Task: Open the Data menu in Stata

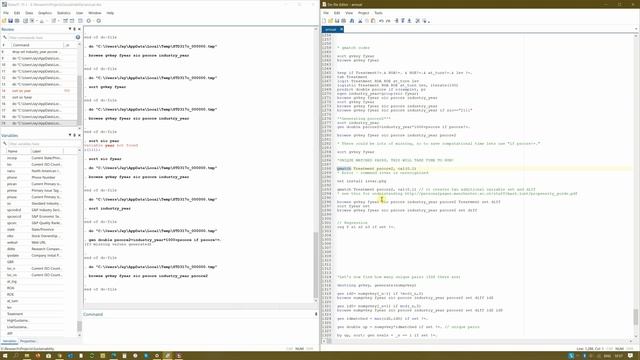Action: pos(29,13)
